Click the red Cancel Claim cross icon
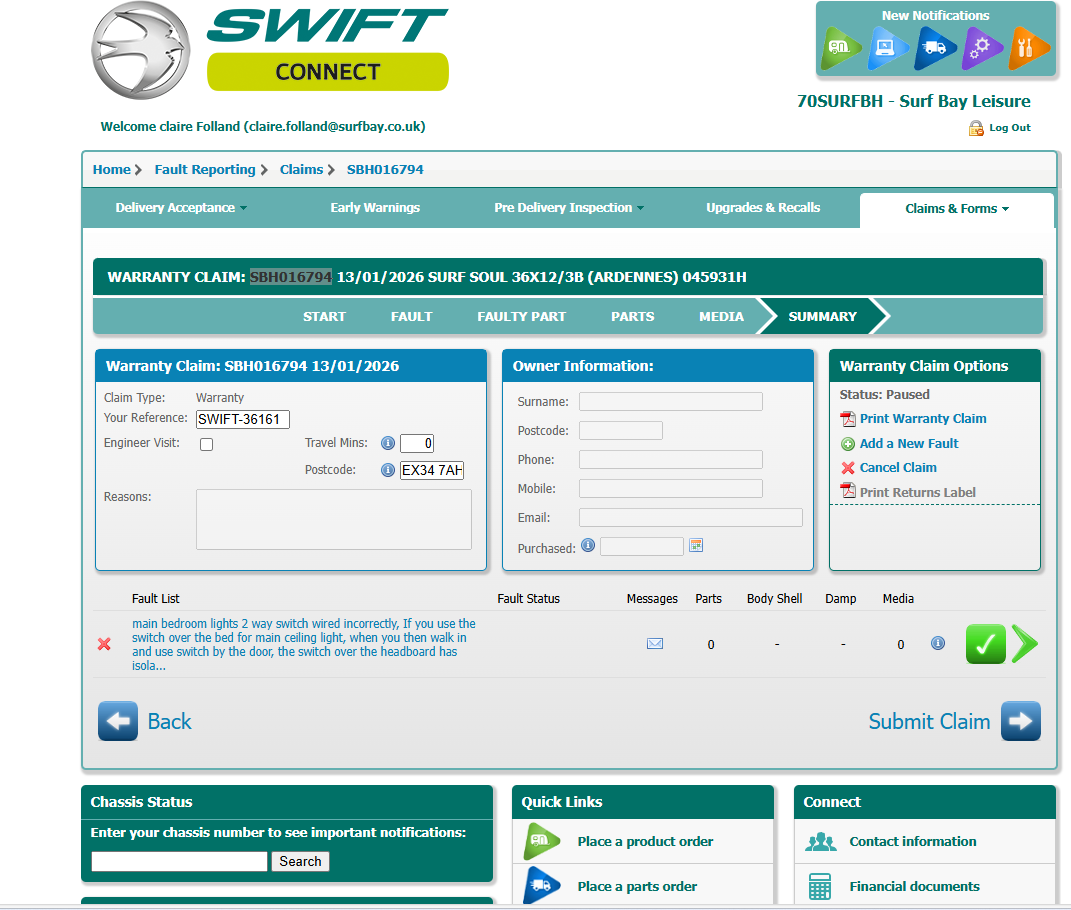This screenshot has height=910, width=1071. [x=848, y=468]
